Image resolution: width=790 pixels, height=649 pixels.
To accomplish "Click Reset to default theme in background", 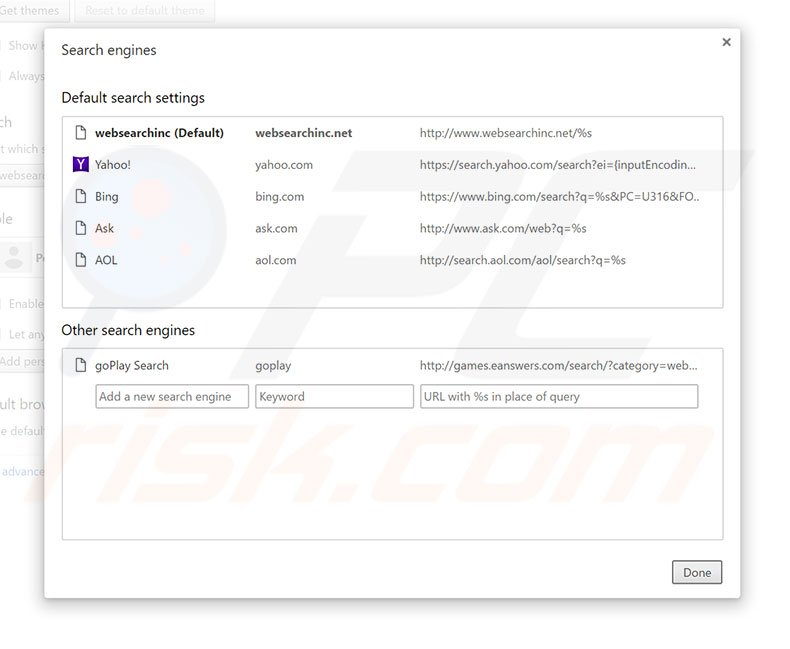I will (145, 10).
